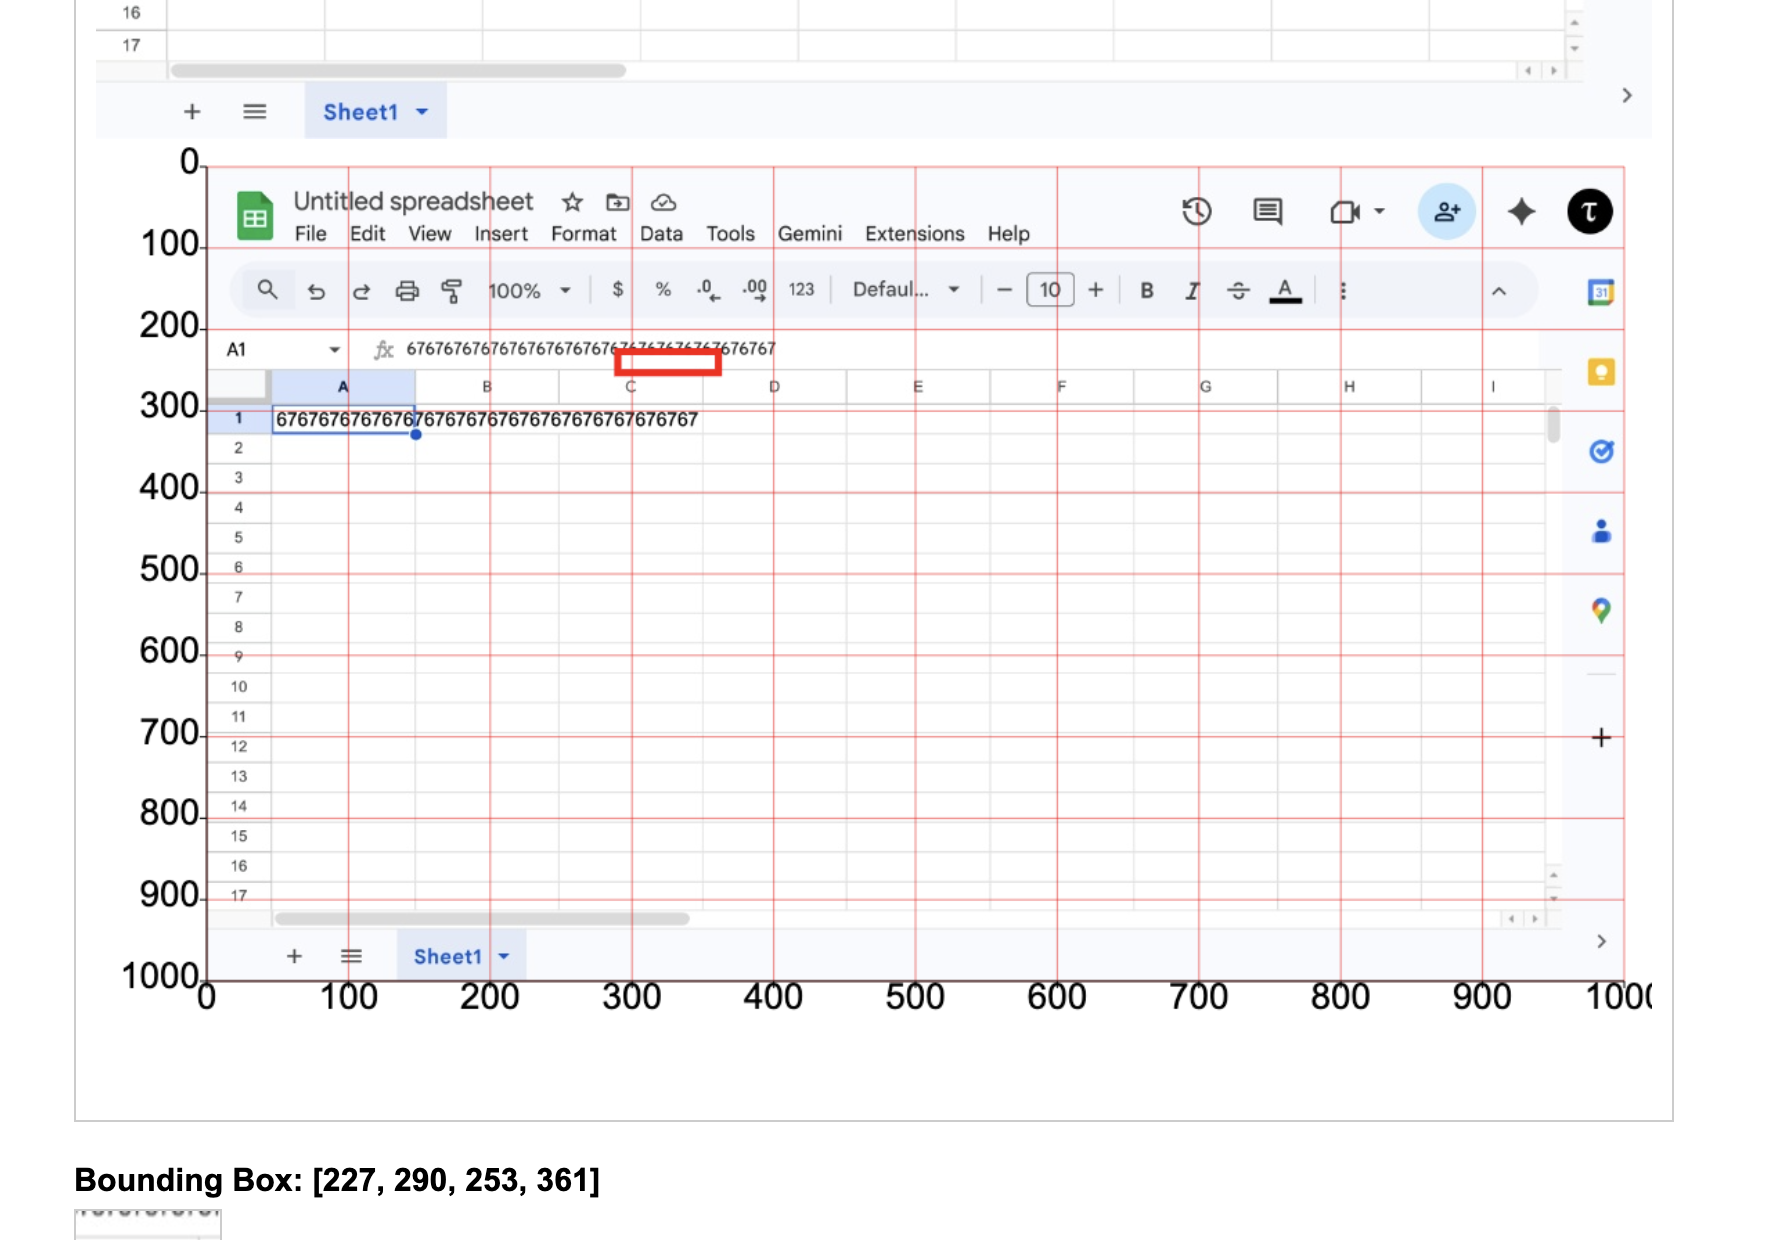Open the text color picker

[x=1285, y=290]
